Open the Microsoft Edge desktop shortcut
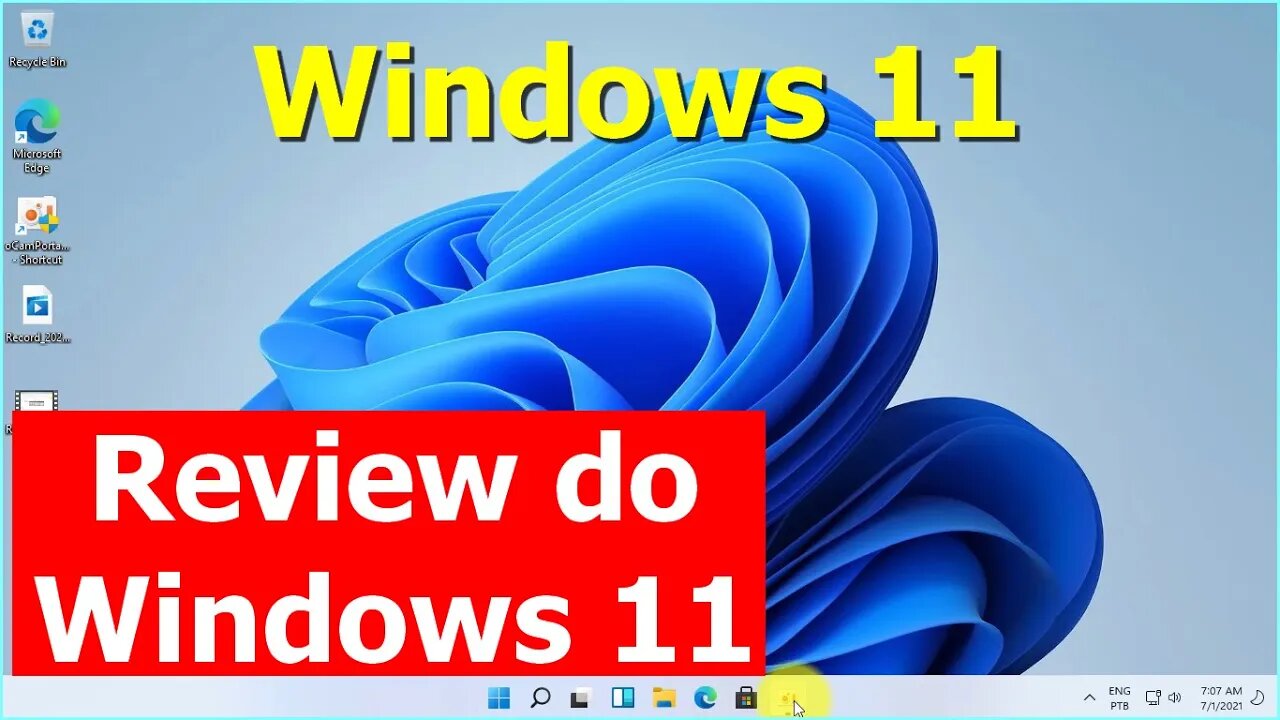 [x=37, y=137]
